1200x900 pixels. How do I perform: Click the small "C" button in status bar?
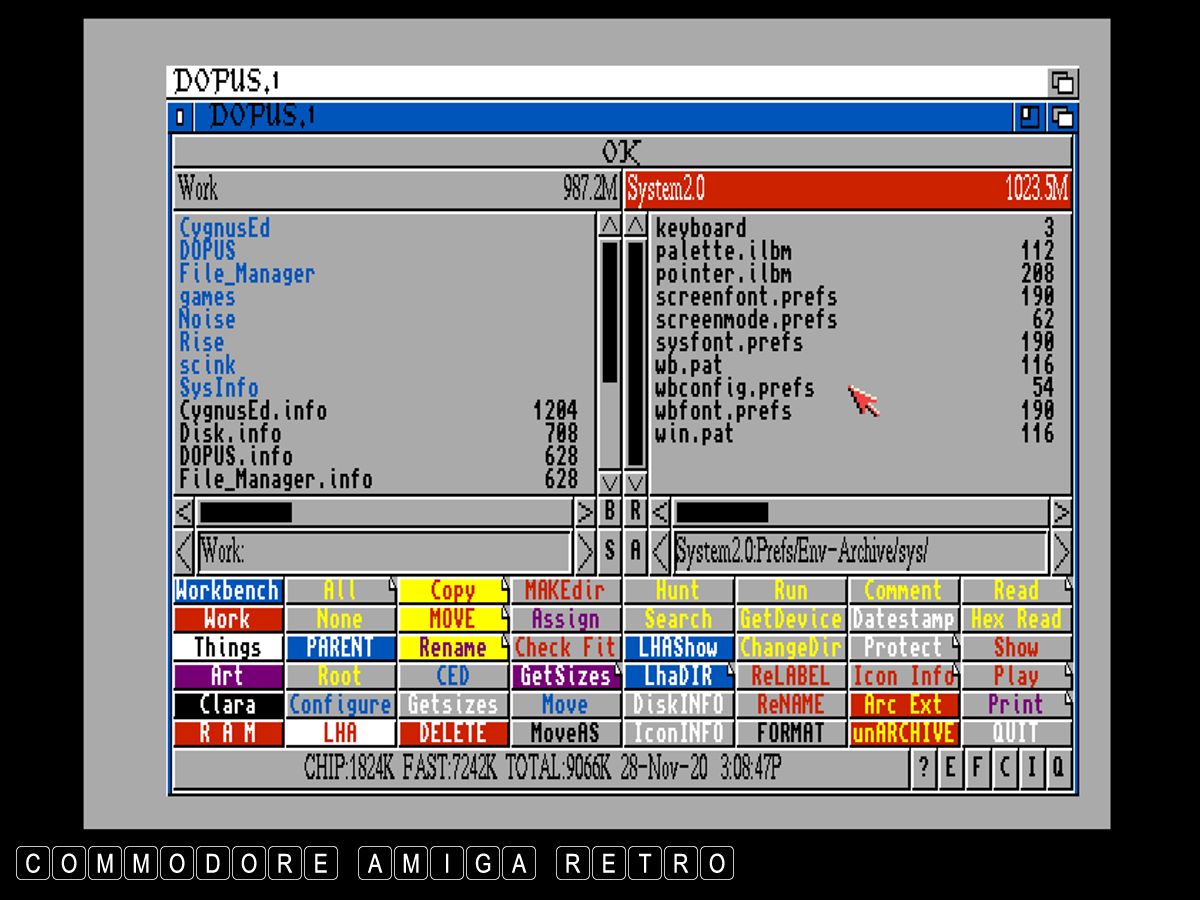(1004, 769)
